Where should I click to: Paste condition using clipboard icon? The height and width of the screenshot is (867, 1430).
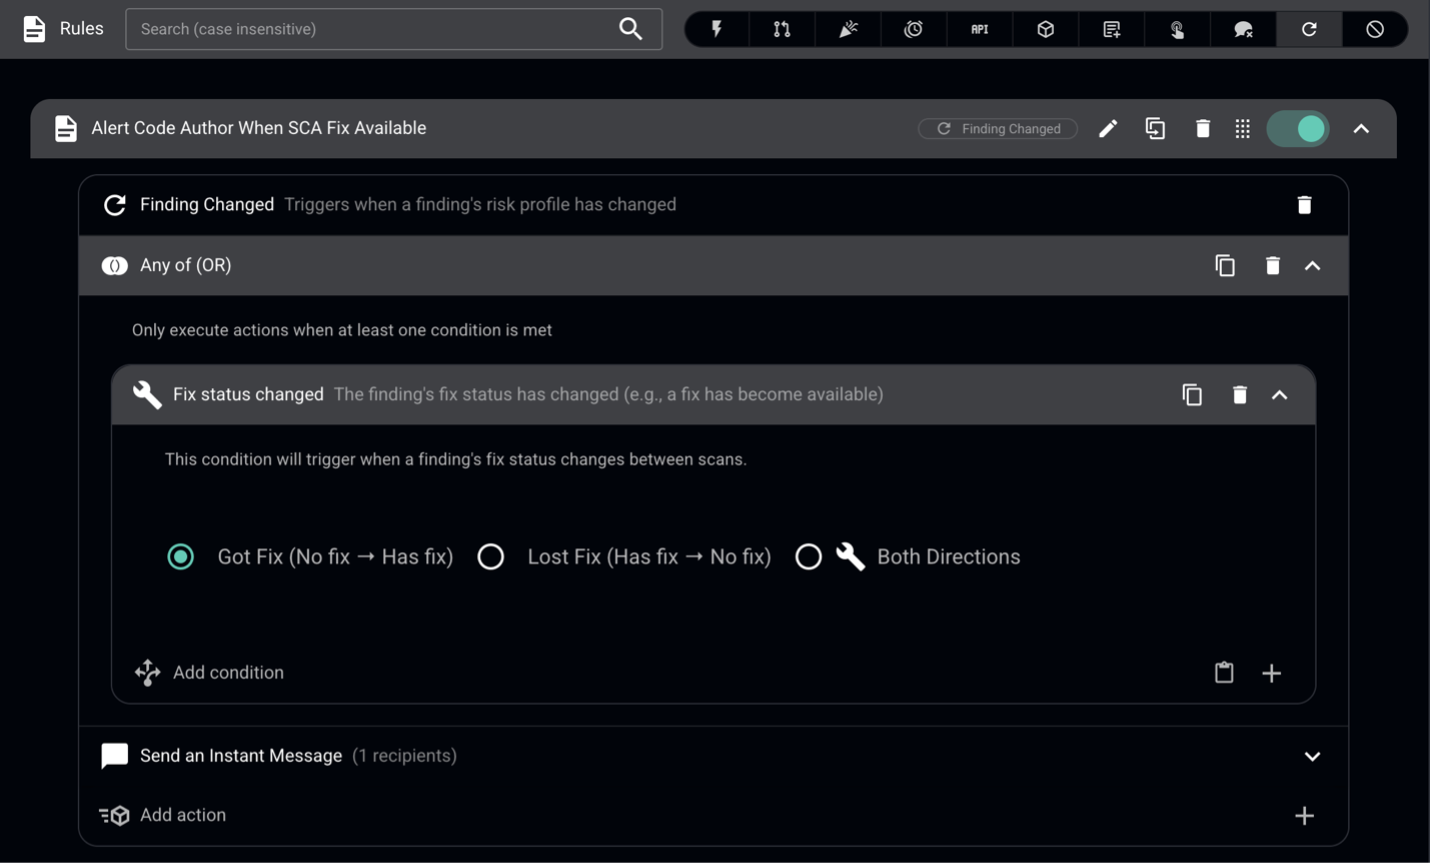click(x=1224, y=672)
